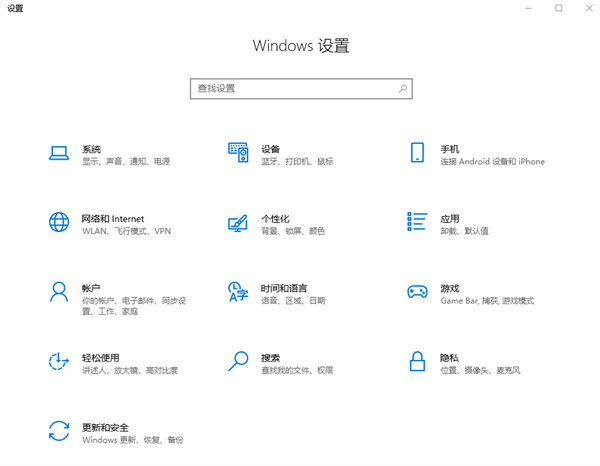This screenshot has height=466, width=600.
Task: Open the 时间和语言 settings title
Action: coord(284,288)
